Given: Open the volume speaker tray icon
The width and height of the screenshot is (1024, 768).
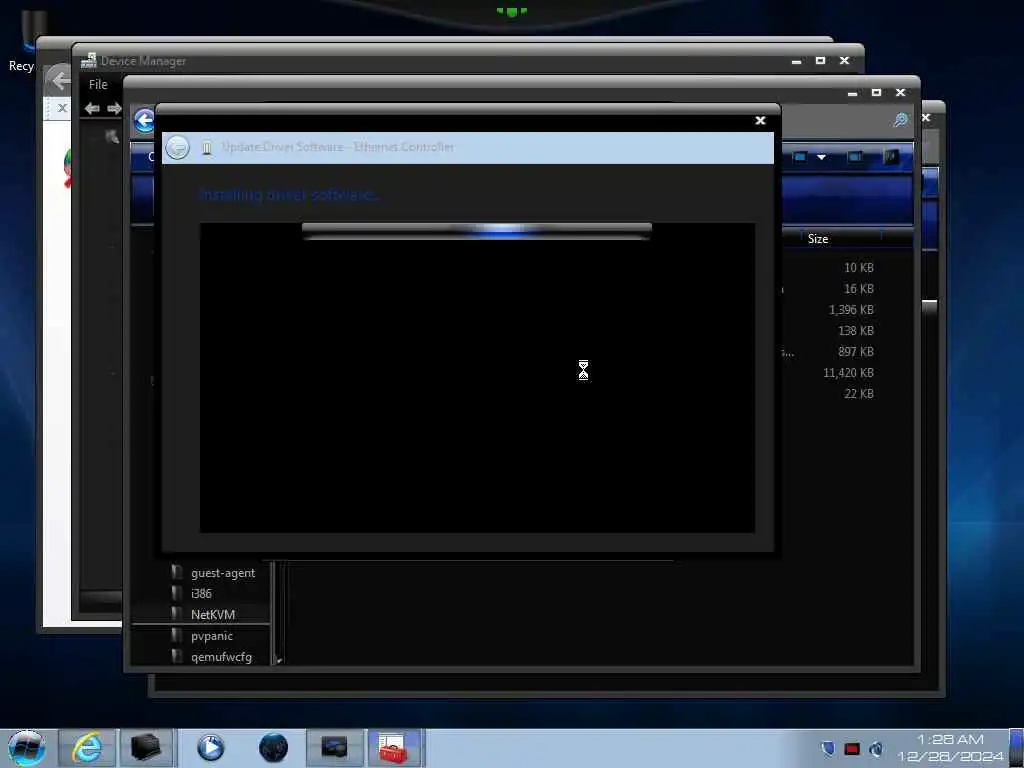Looking at the screenshot, I should click(876, 748).
